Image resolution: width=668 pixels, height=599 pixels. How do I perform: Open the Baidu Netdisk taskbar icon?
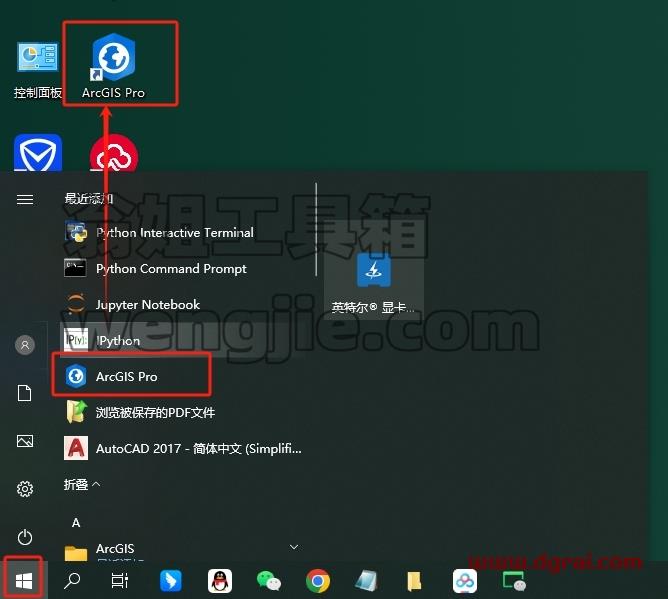[465, 581]
